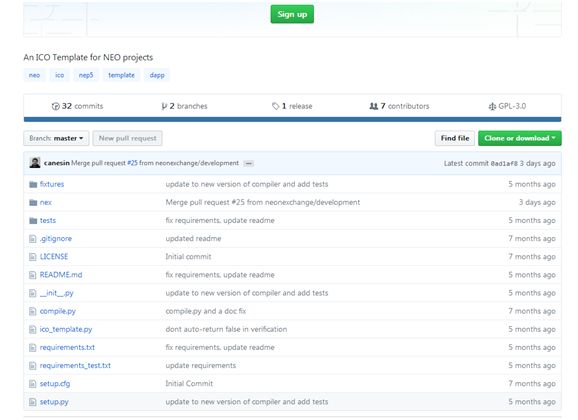578x420 pixels.
Task: Open the ico_template.py file
Action: (66, 329)
